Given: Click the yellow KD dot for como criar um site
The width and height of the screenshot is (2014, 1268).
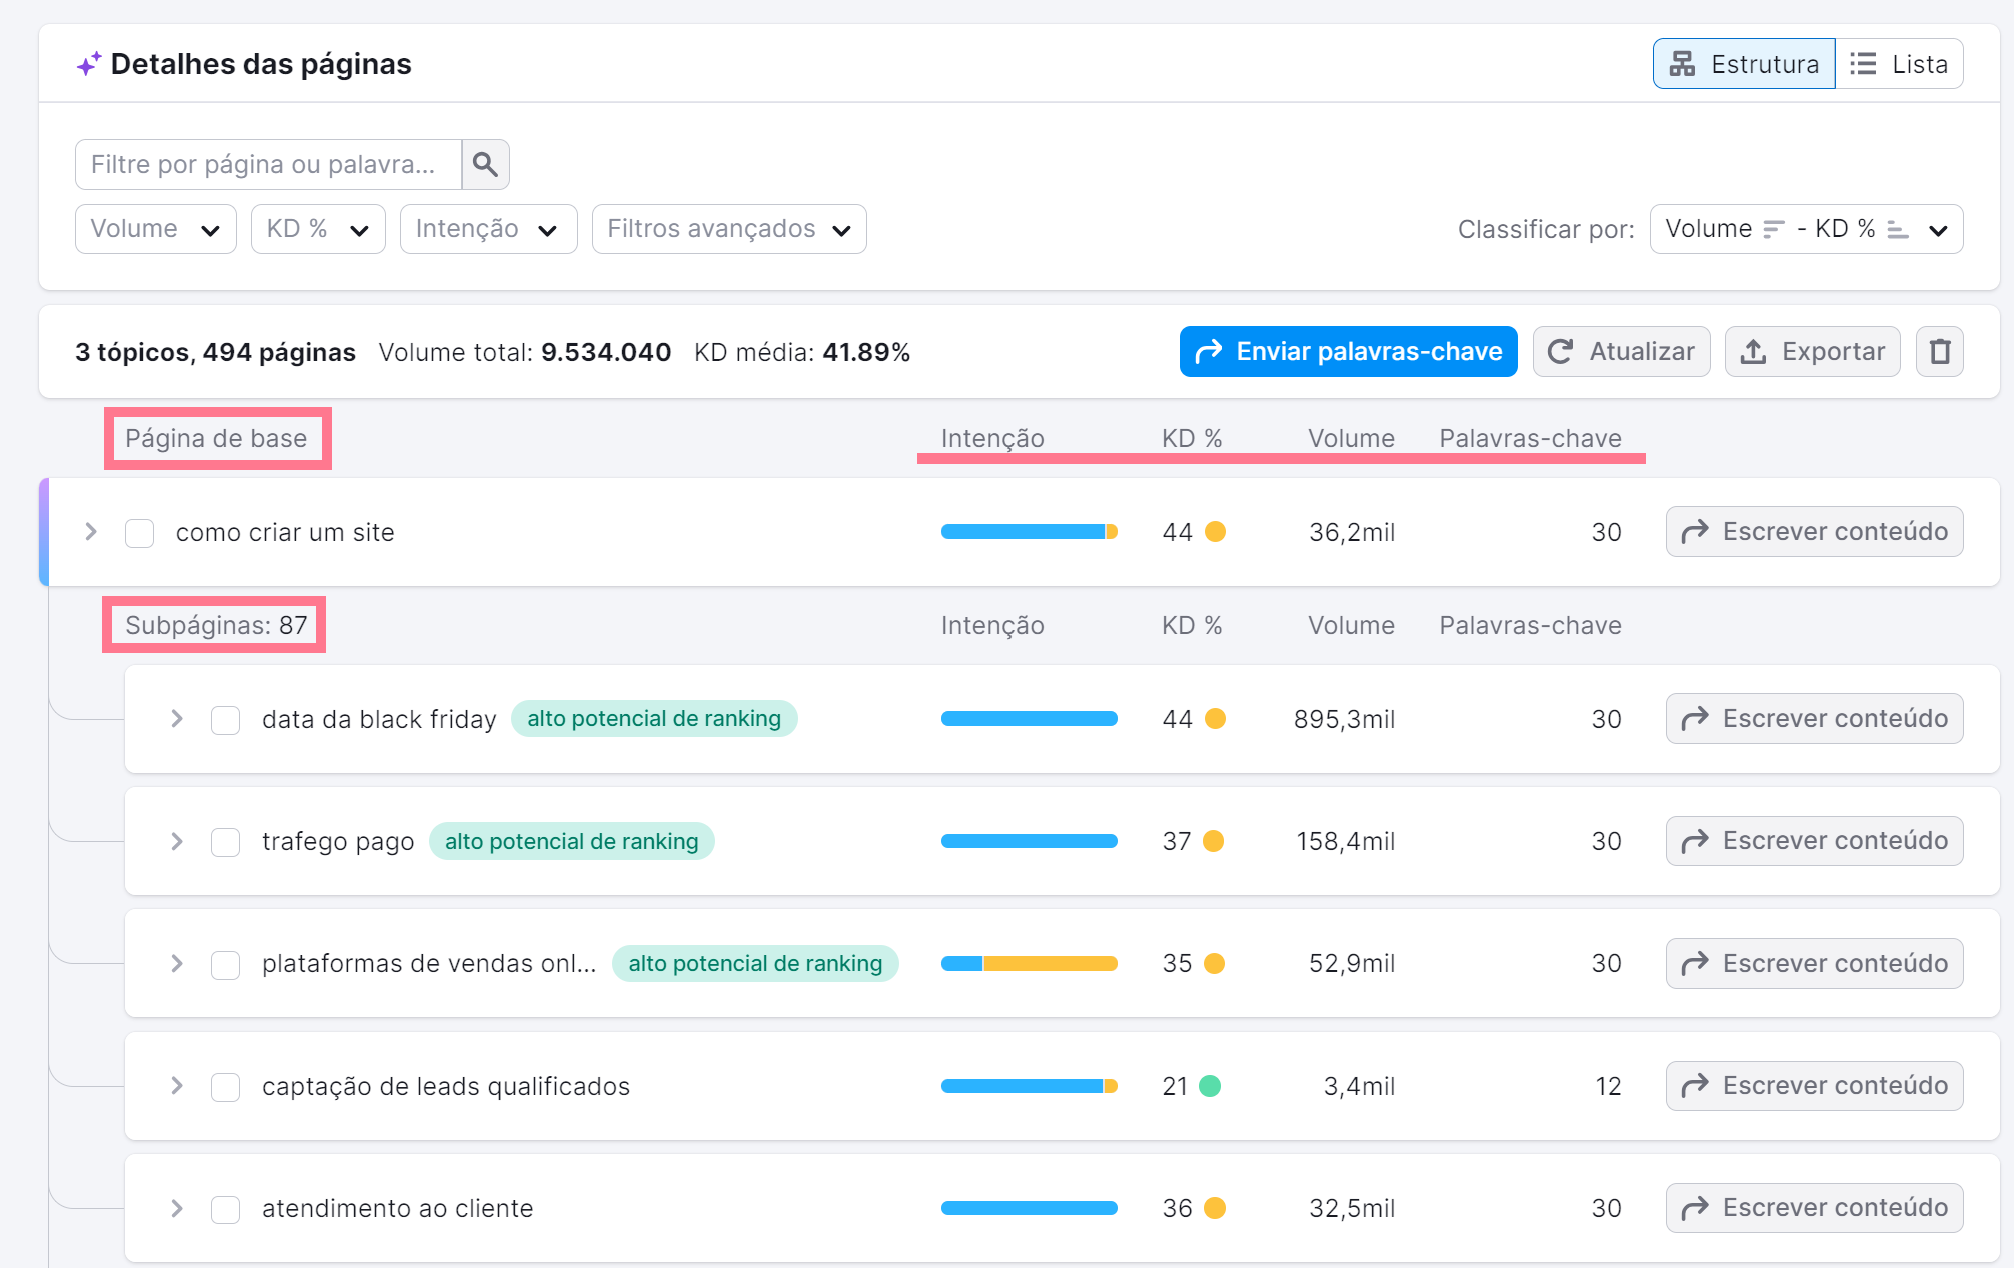Looking at the screenshot, I should [x=1215, y=532].
